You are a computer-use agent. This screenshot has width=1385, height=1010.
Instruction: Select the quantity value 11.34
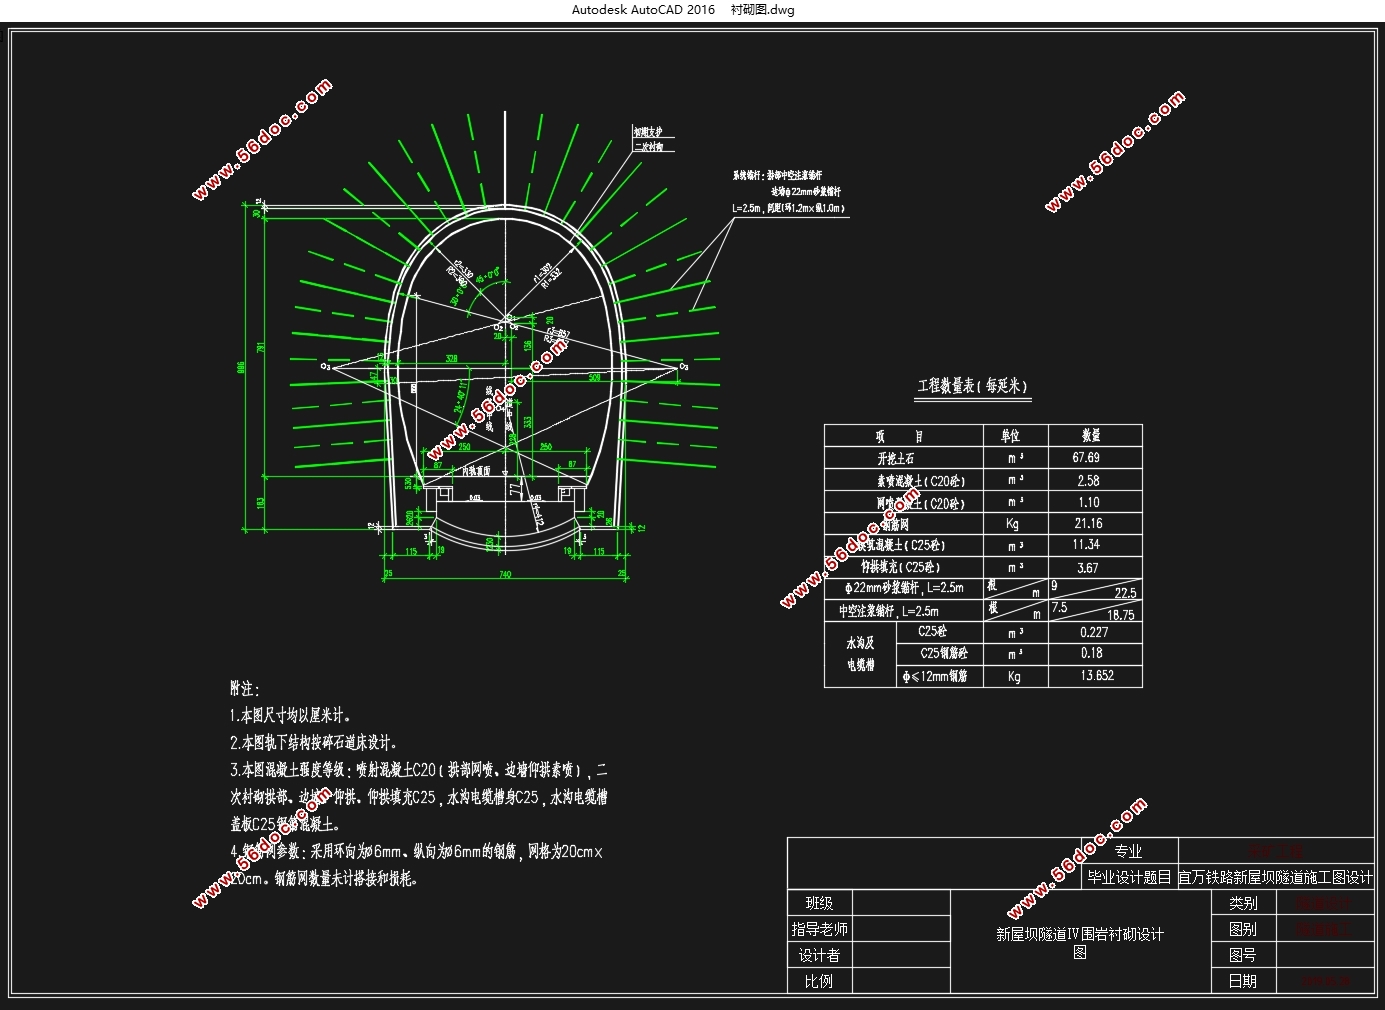click(1086, 545)
